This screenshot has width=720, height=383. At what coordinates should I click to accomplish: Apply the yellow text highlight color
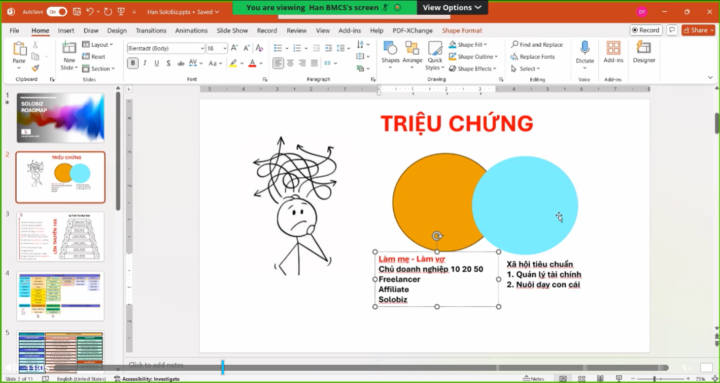click(233, 63)
